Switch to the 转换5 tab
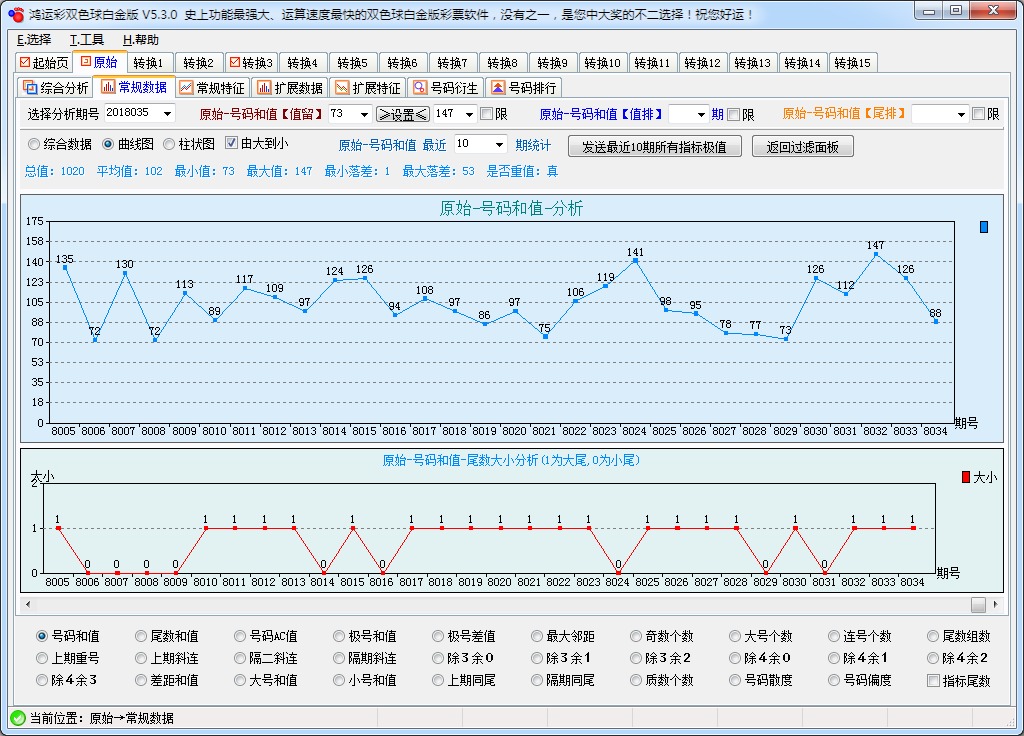This screenshot has height=736, width=1024. click(x=352, y=62)
